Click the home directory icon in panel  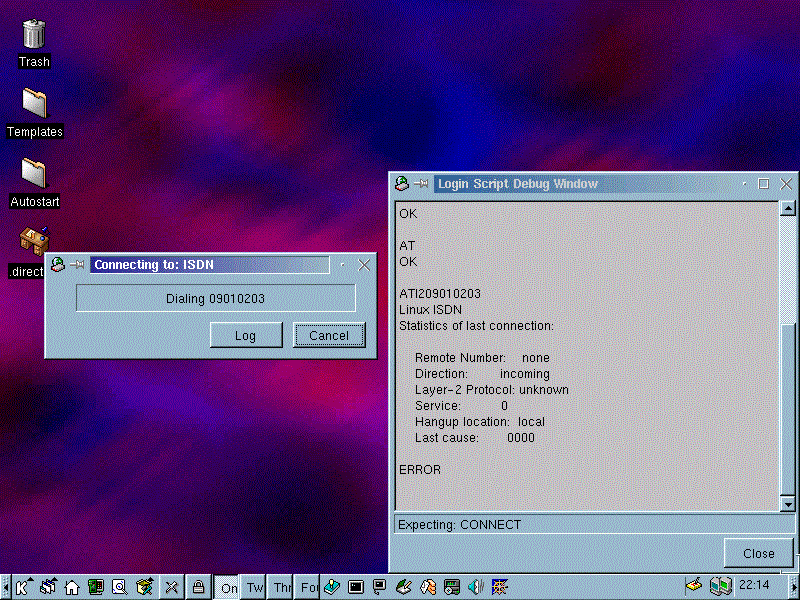[x=72, y=587]
